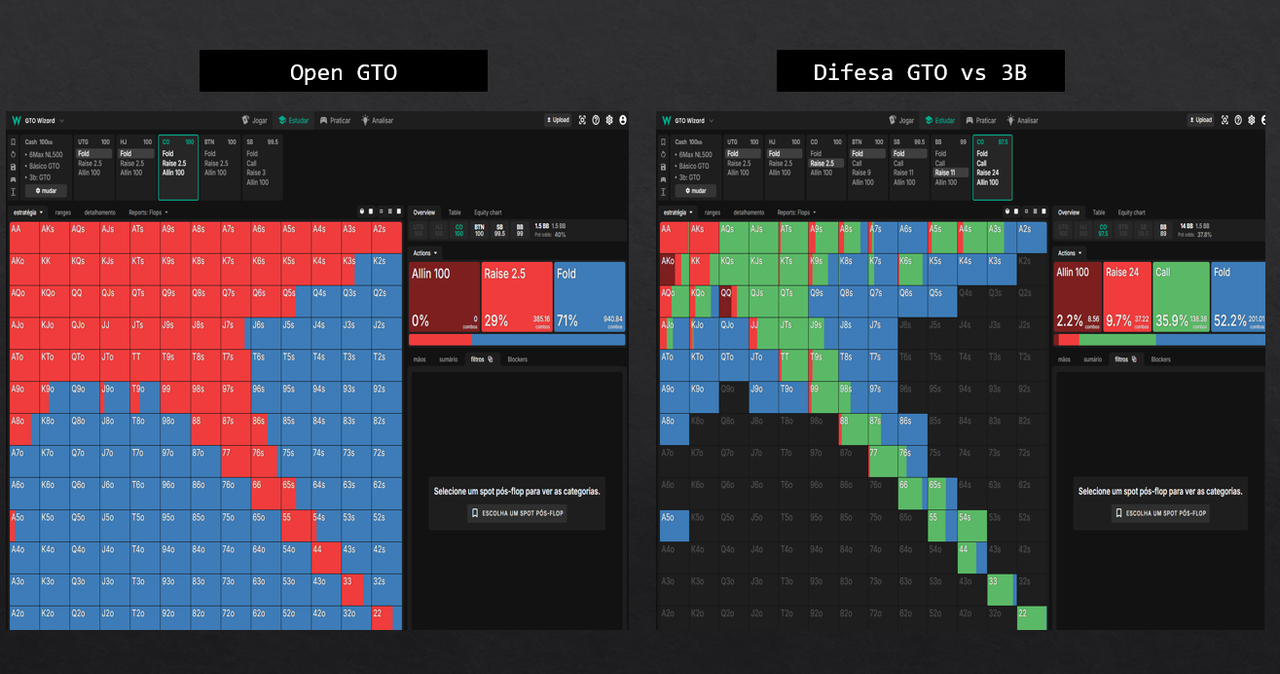Click the save disk sidebar icon in Difesa GTO window
This screenshot has width=1280, height=674.
[x=664, y=166]
